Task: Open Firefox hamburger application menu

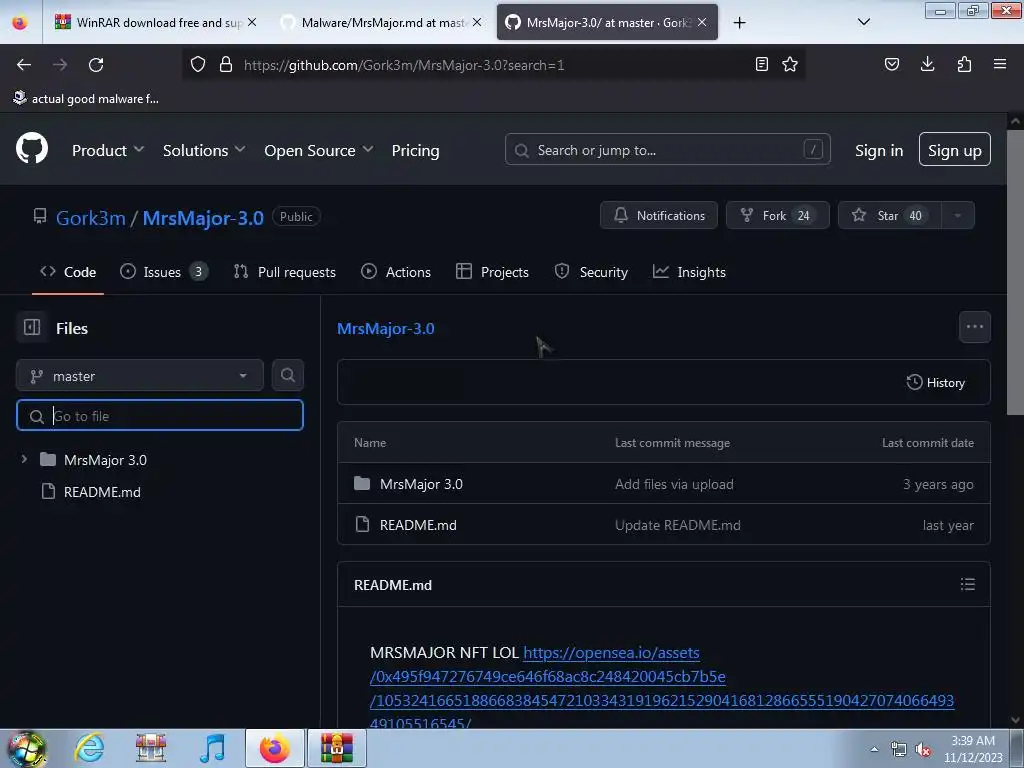Action: 1000,64
